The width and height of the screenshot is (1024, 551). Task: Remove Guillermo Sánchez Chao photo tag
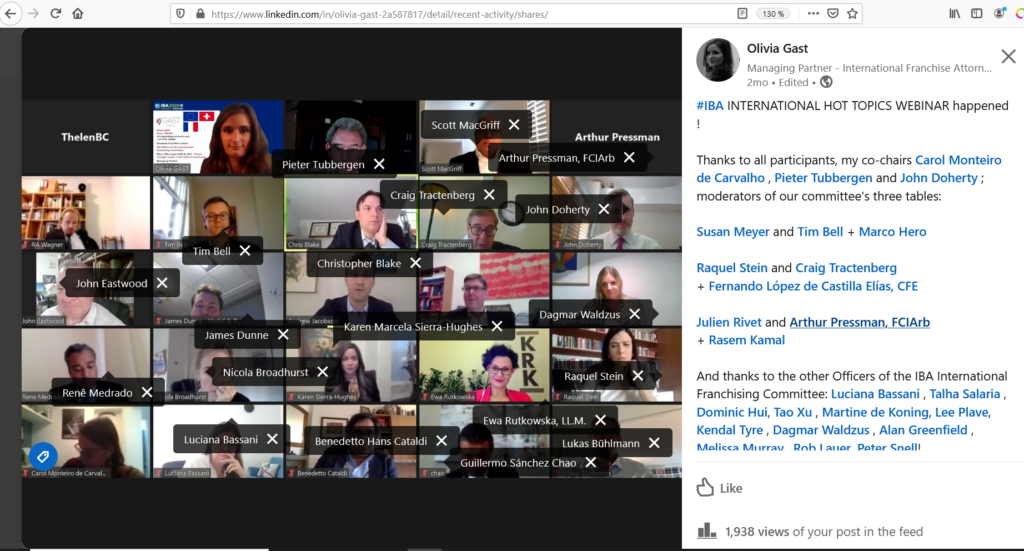590,462
